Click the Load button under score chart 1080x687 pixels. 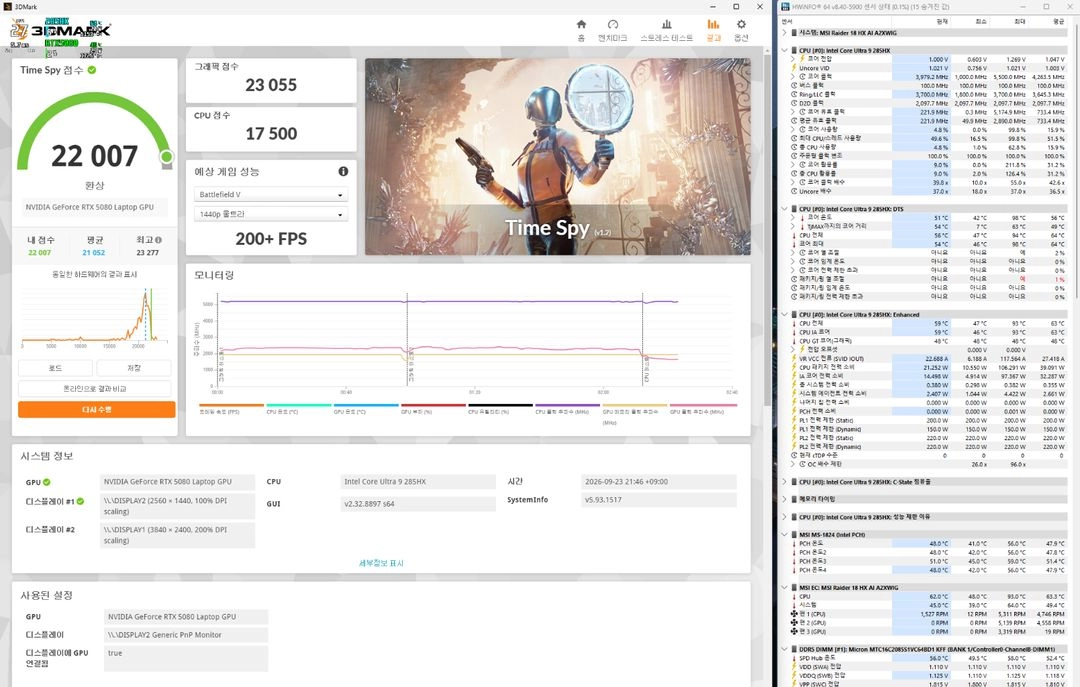56,368
